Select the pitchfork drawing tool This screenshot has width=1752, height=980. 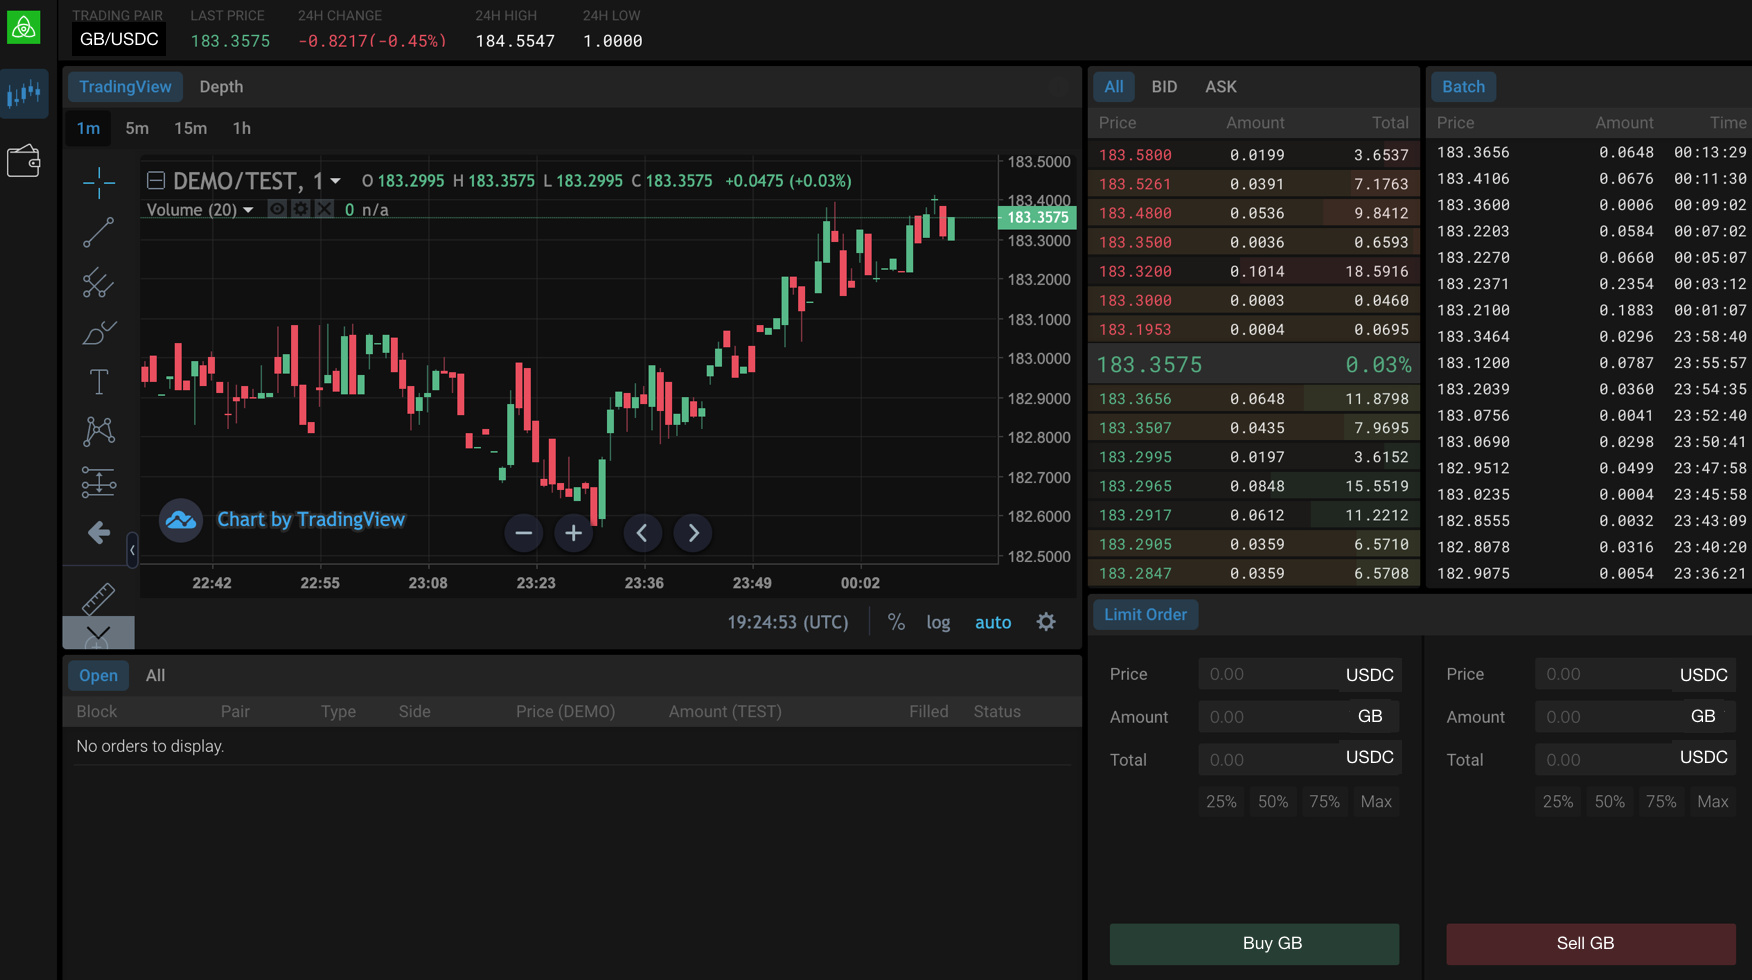[98, 283]
